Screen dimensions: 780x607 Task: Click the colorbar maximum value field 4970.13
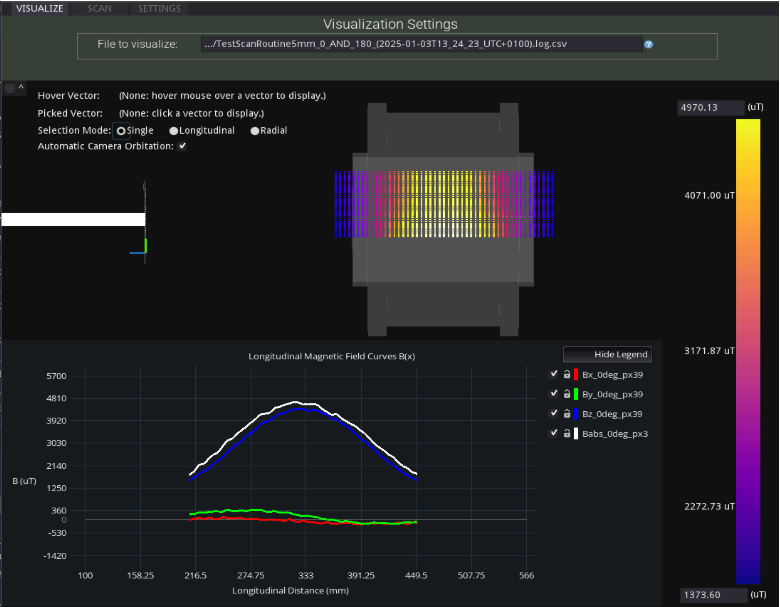click(711, 108)
